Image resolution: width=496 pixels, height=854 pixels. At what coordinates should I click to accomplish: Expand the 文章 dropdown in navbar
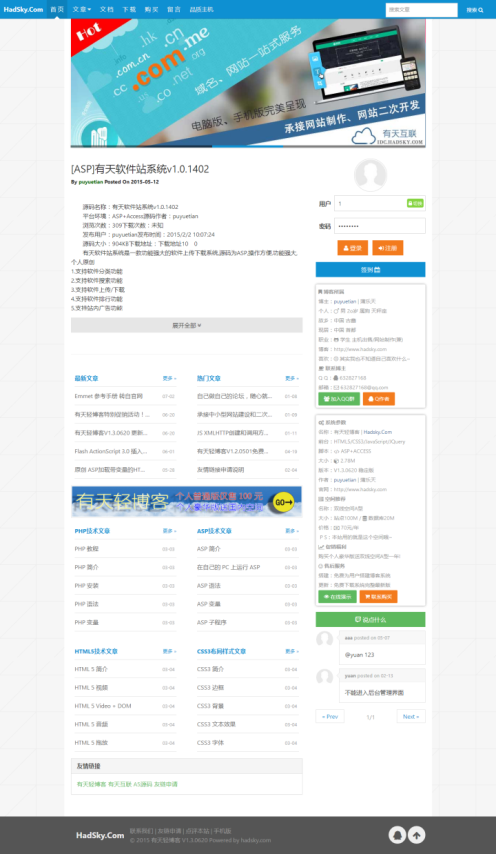(82, 9)
